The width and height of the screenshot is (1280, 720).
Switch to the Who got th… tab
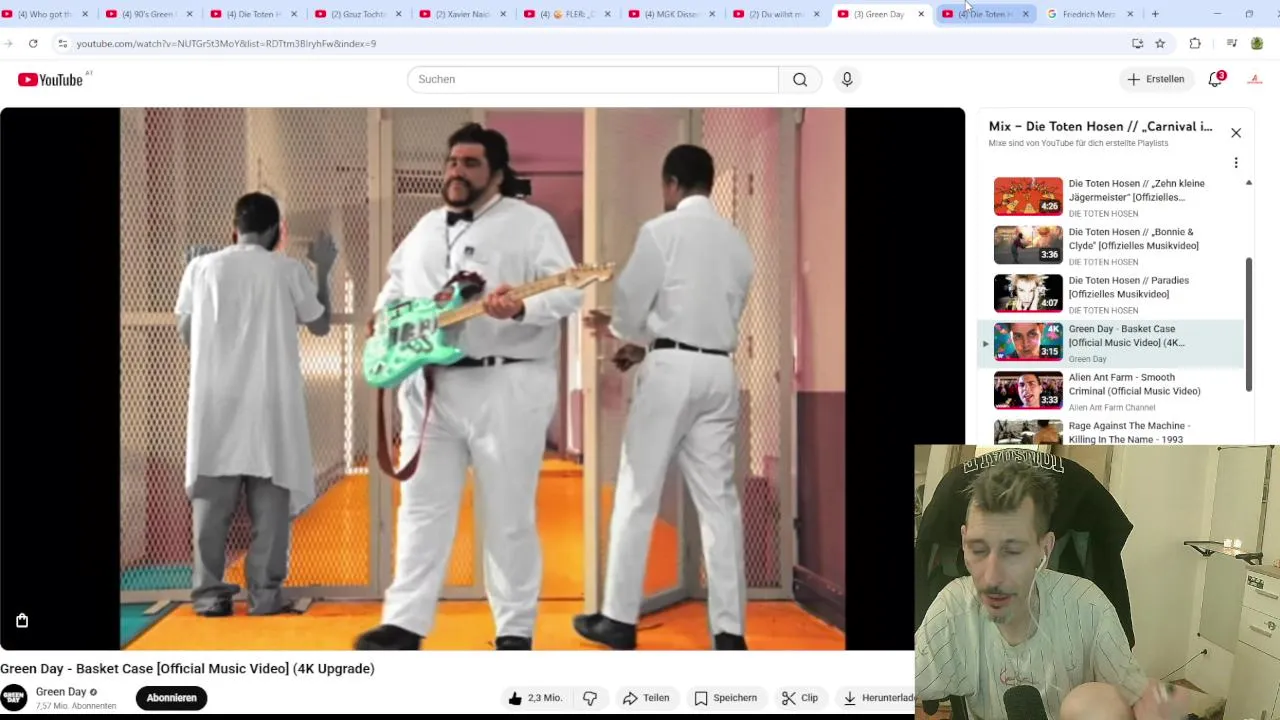tap(46, 14)
